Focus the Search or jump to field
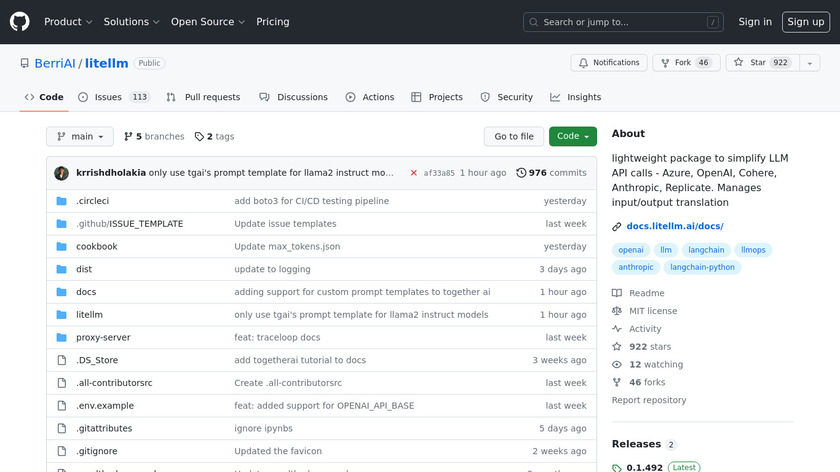The width and height of the screenshot is (840, 472). click(623, 22)
